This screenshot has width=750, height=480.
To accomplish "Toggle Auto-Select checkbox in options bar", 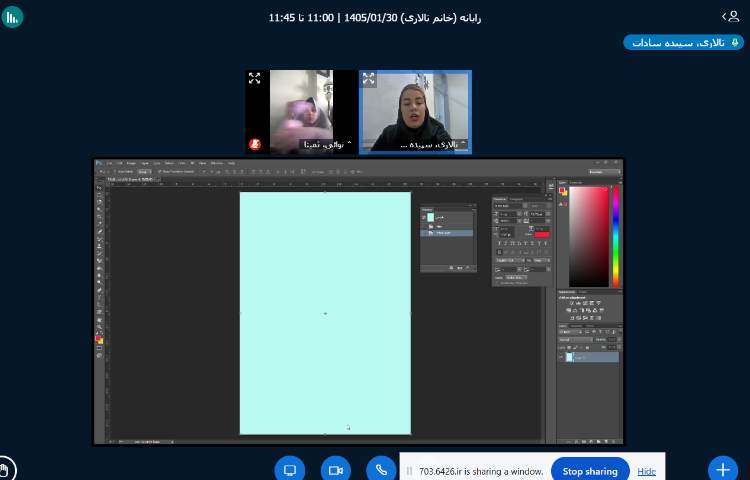I will [x=115, y=172].
